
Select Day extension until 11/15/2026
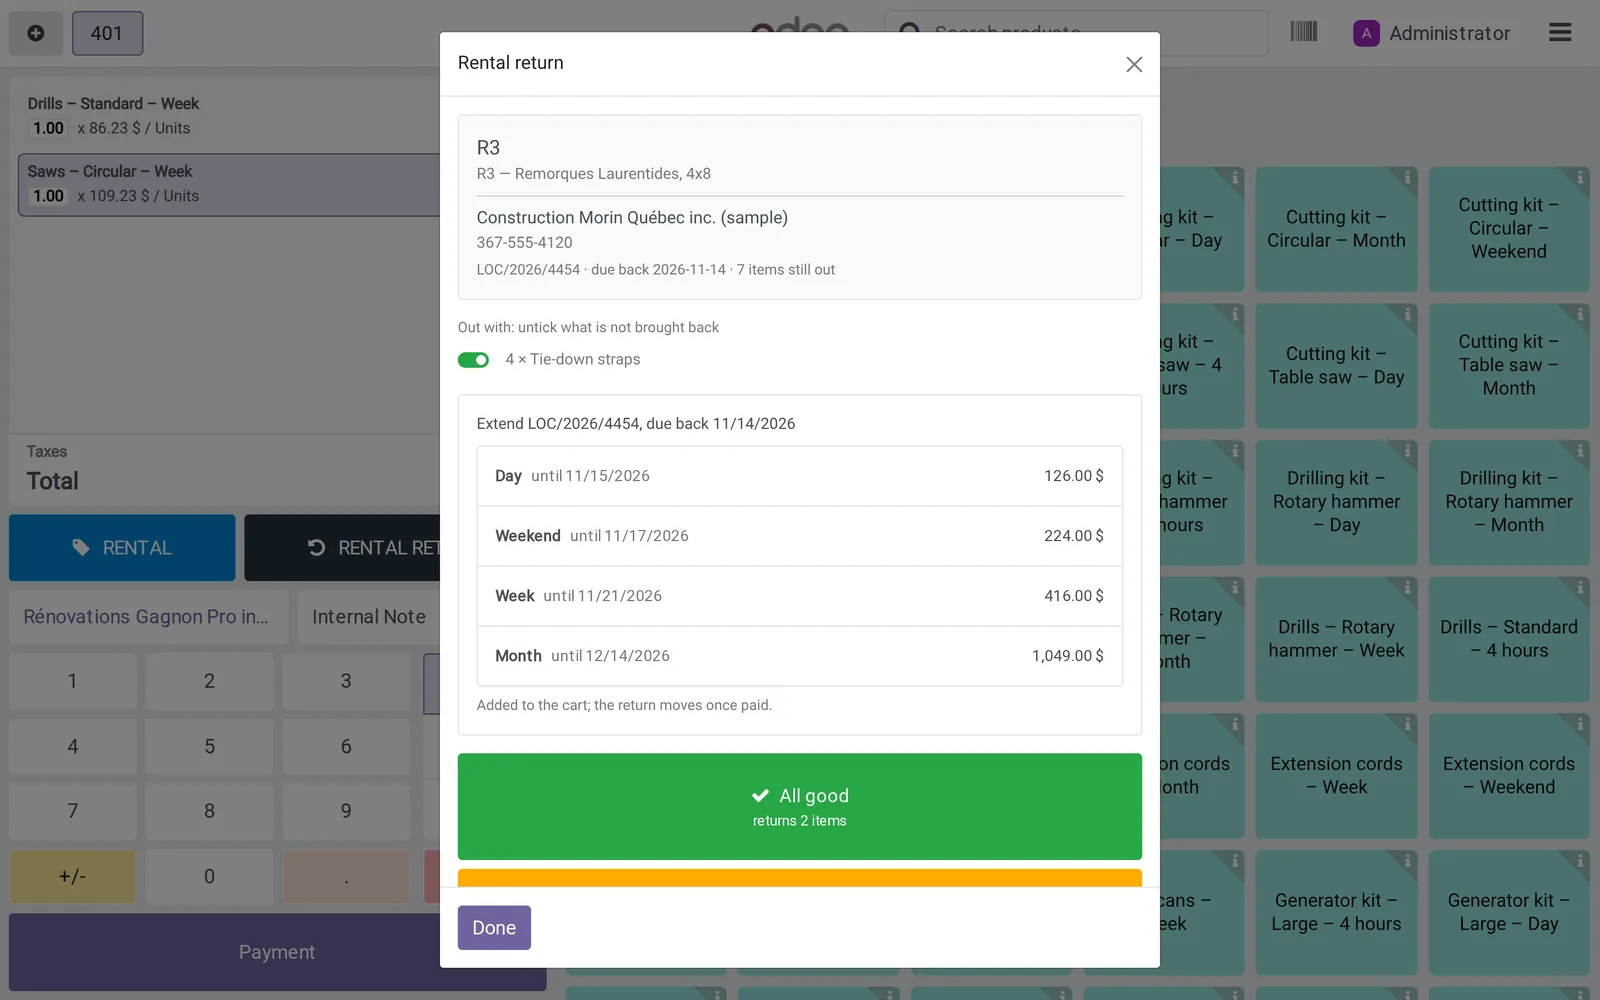(x=799, y=476)
